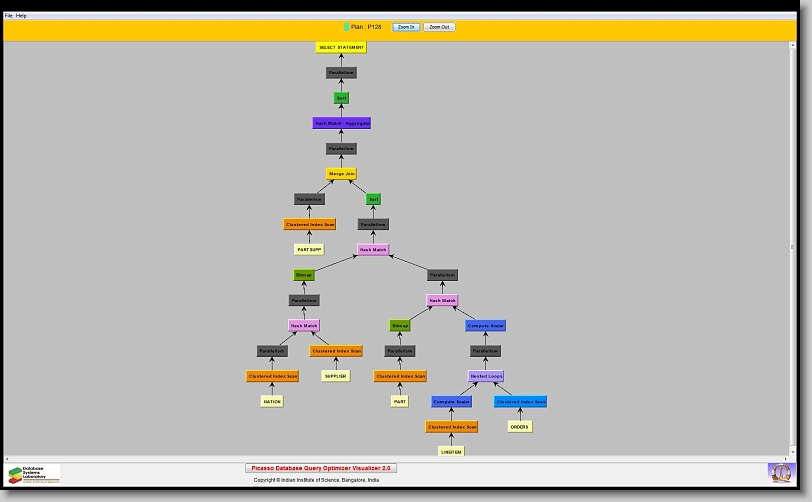Click the Clustered Index Scan above LINEITEM

coord(451,427)
